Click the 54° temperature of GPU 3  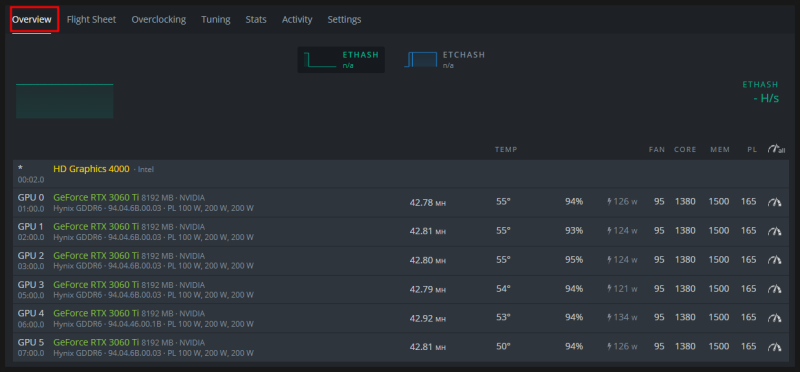click(x=503, y=289)
